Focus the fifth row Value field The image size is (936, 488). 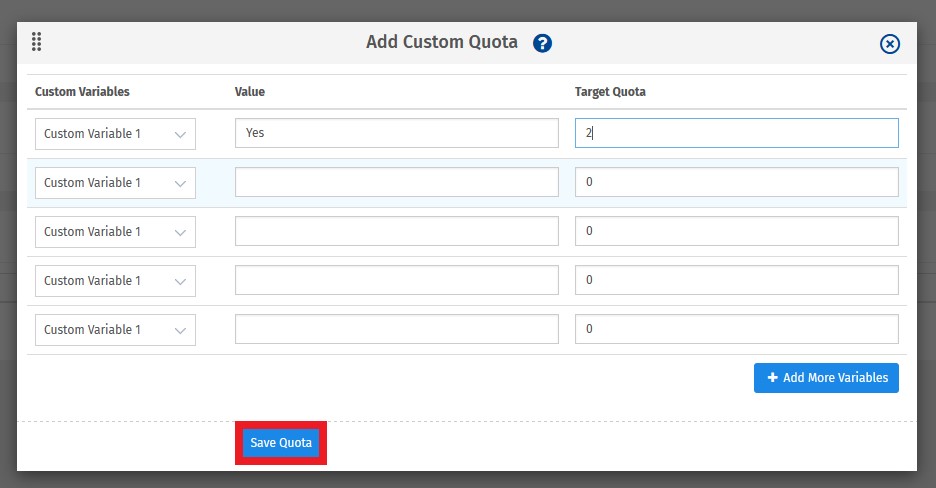click(396, 330)
